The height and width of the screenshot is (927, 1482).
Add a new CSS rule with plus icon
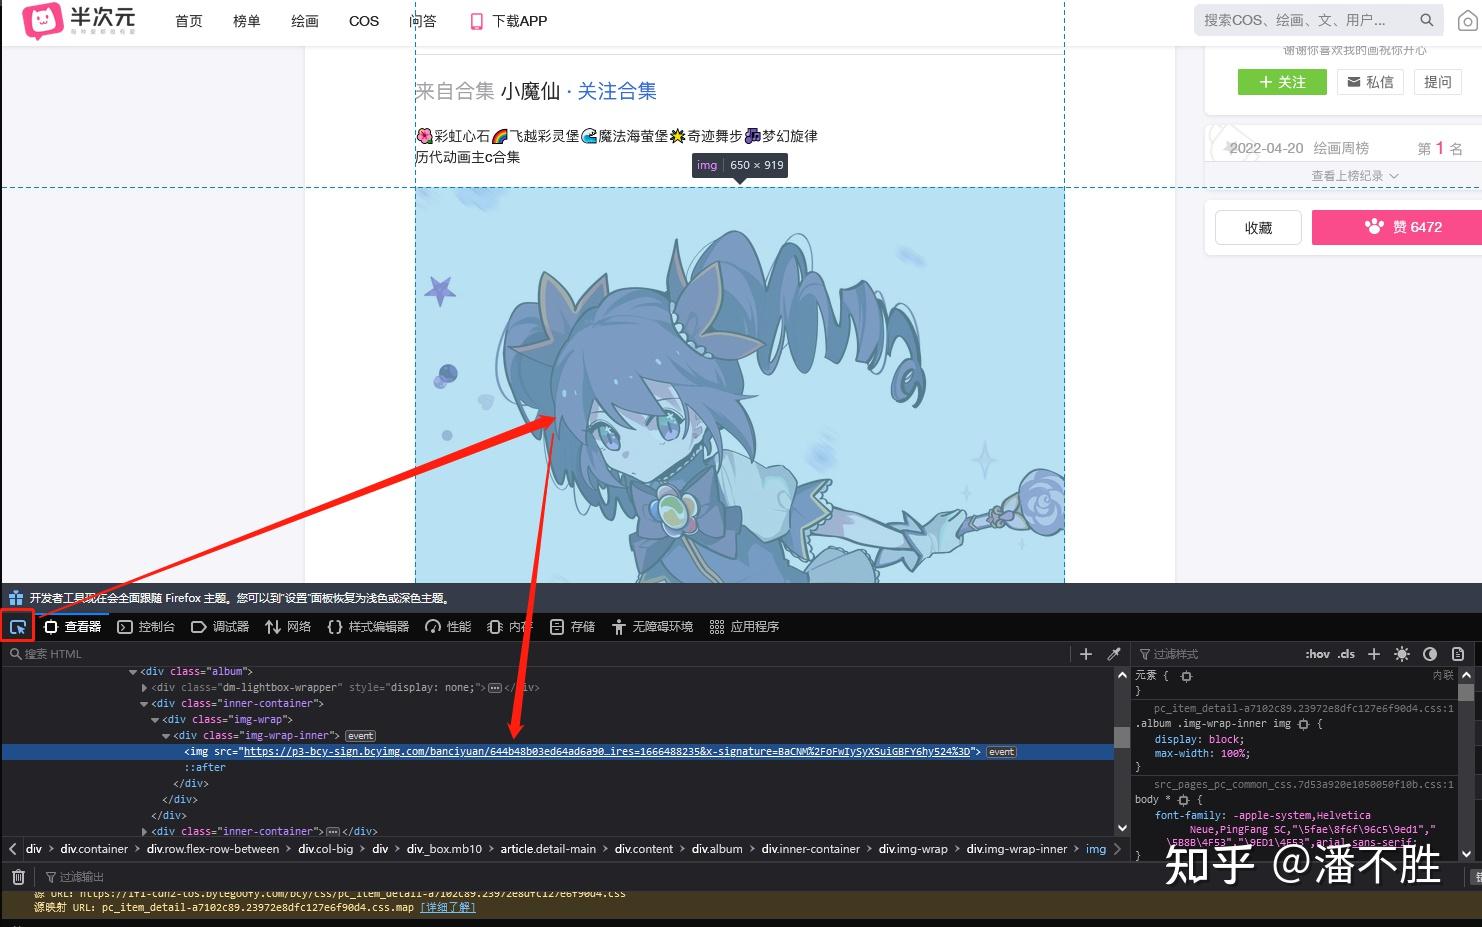(1374, 654)
